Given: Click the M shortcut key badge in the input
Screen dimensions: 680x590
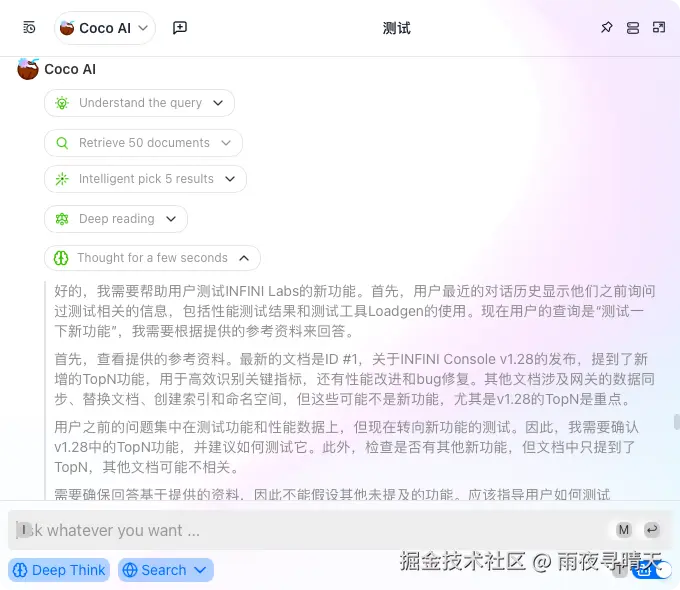Looking at the screenshot, I should click(x=624, y=530).
